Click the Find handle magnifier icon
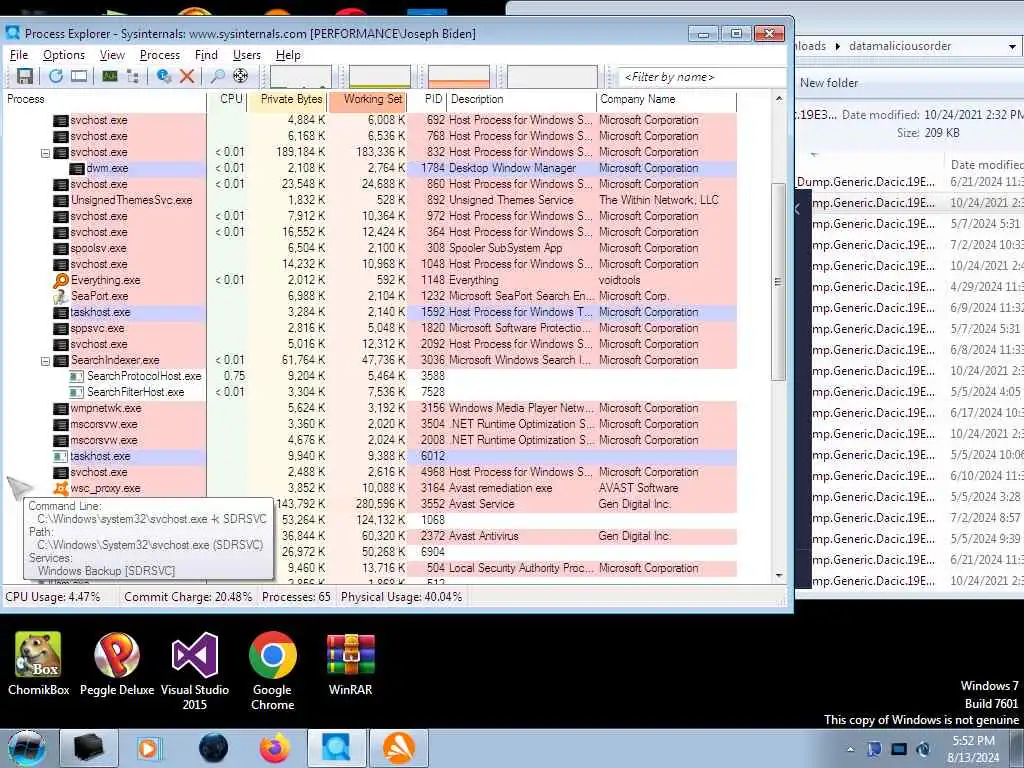1024x768 pixels. 217,76
